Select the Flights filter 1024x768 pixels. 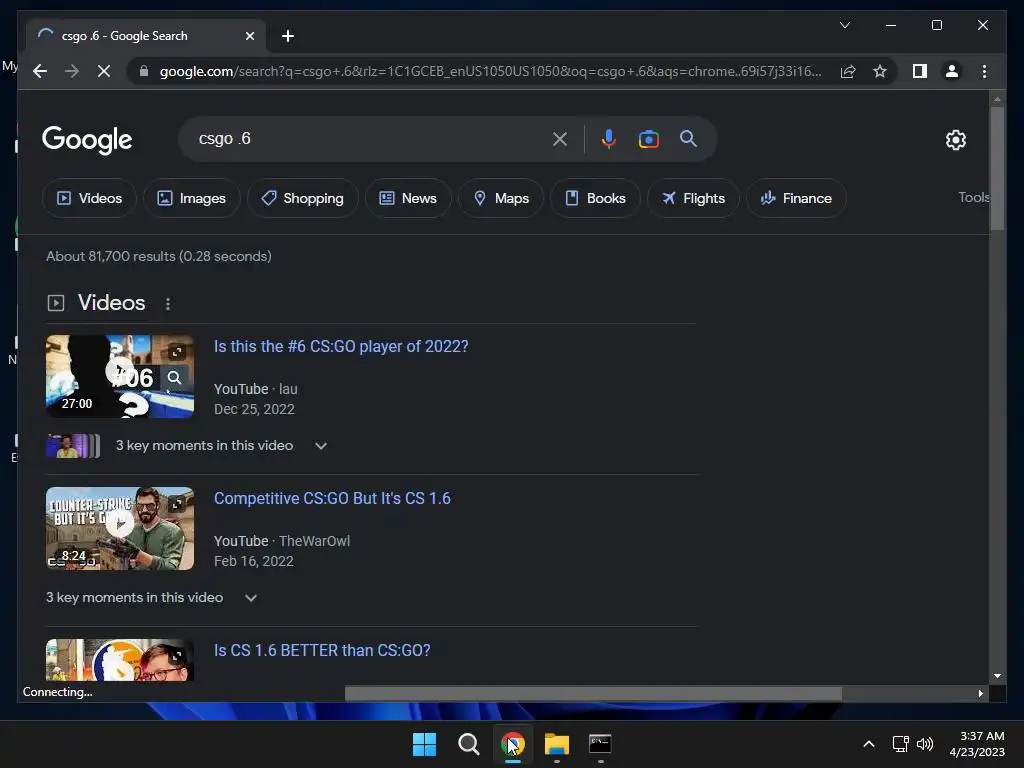tap(693, 198)
